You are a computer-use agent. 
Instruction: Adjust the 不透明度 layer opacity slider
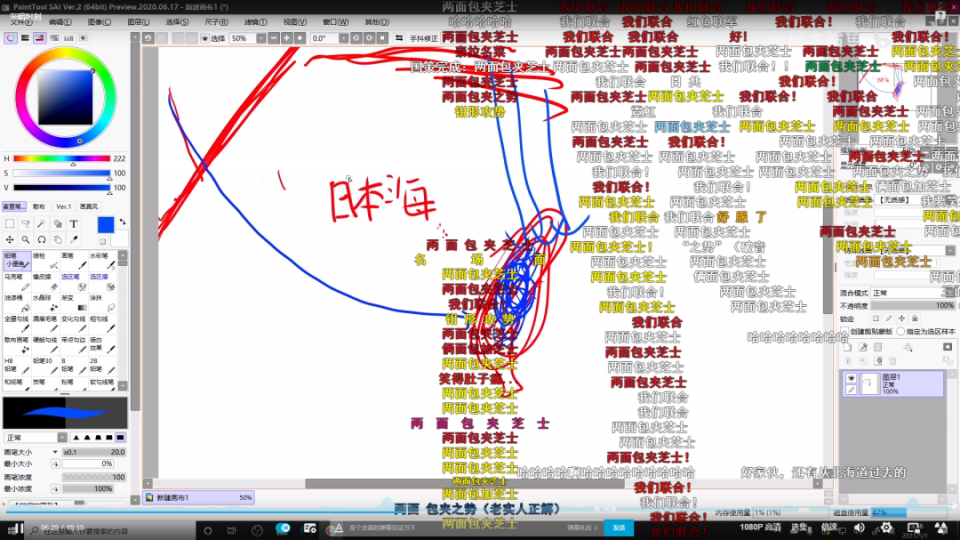[913, 306]
